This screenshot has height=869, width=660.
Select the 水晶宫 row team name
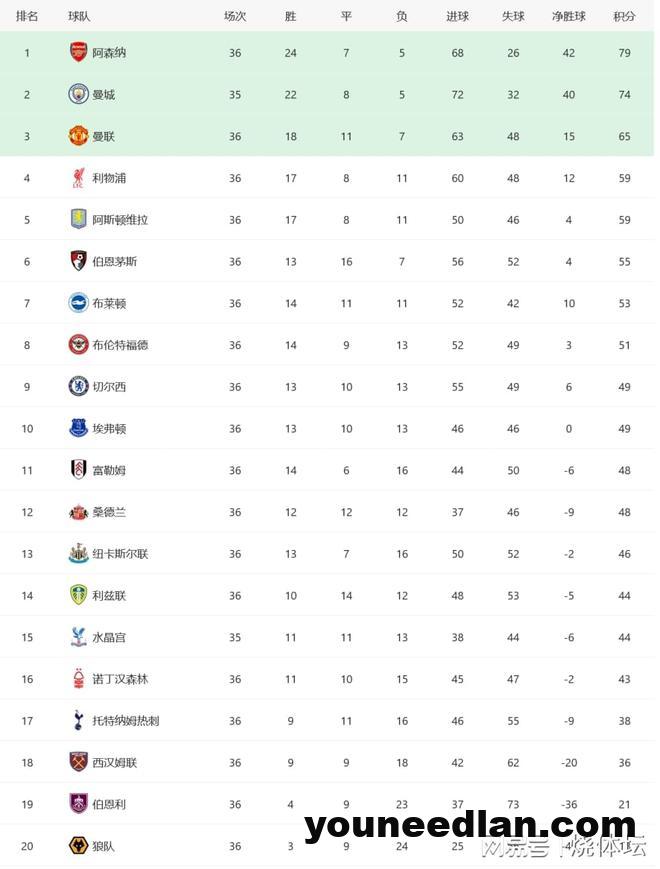tap(109, 637)
